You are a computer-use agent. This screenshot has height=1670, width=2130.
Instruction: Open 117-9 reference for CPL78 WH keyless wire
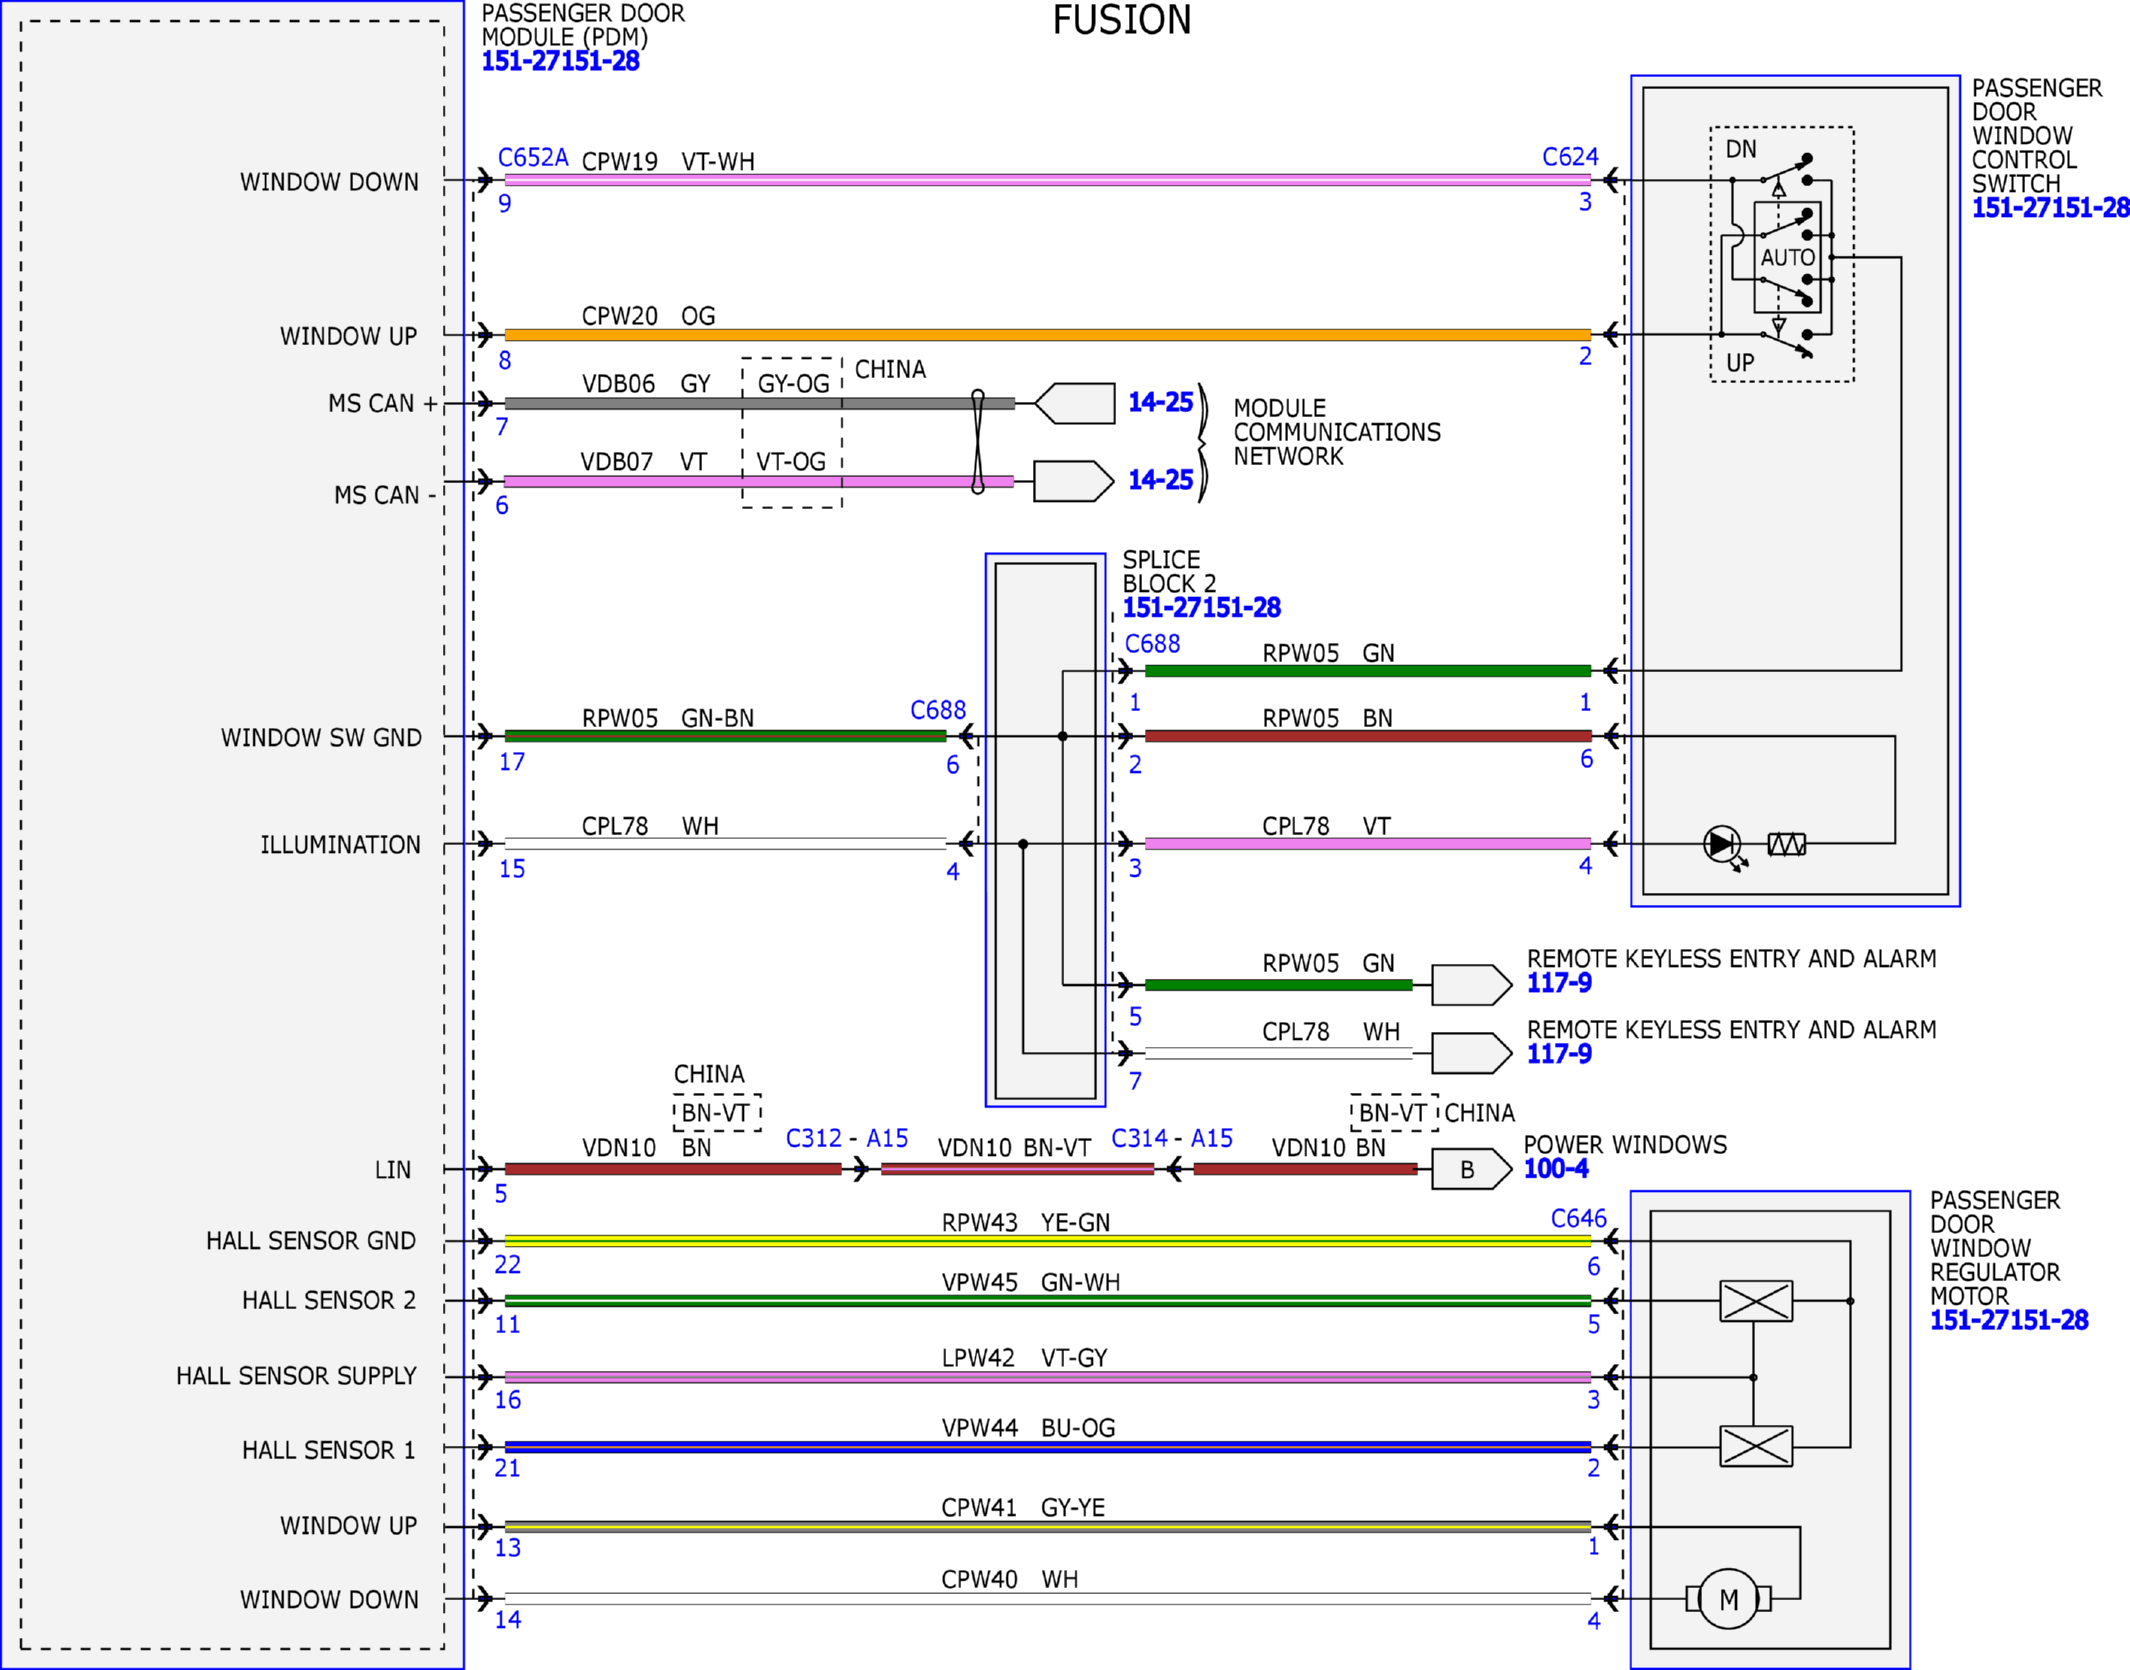(x=1559, y=1054)
